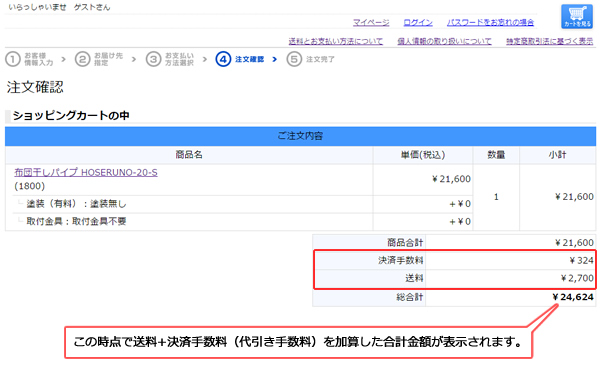
Task: Click the 注文確認 page heading
Action: coord(35,87)
